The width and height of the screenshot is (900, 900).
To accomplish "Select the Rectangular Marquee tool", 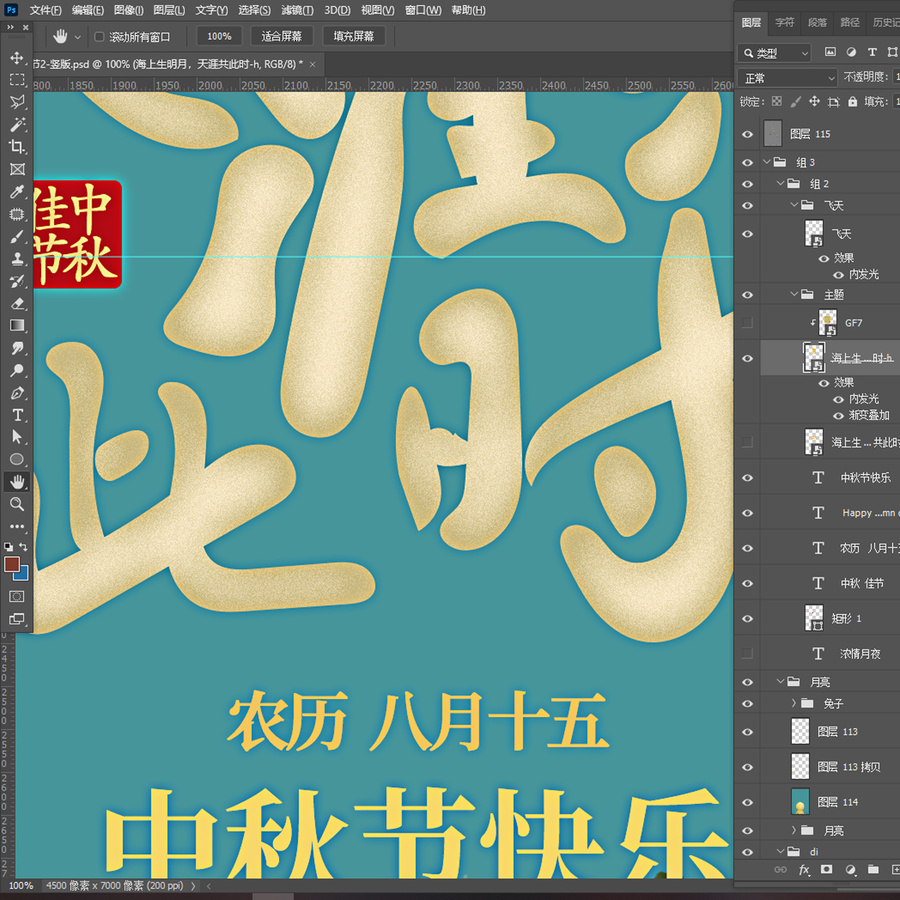I will tap(17, 80).
